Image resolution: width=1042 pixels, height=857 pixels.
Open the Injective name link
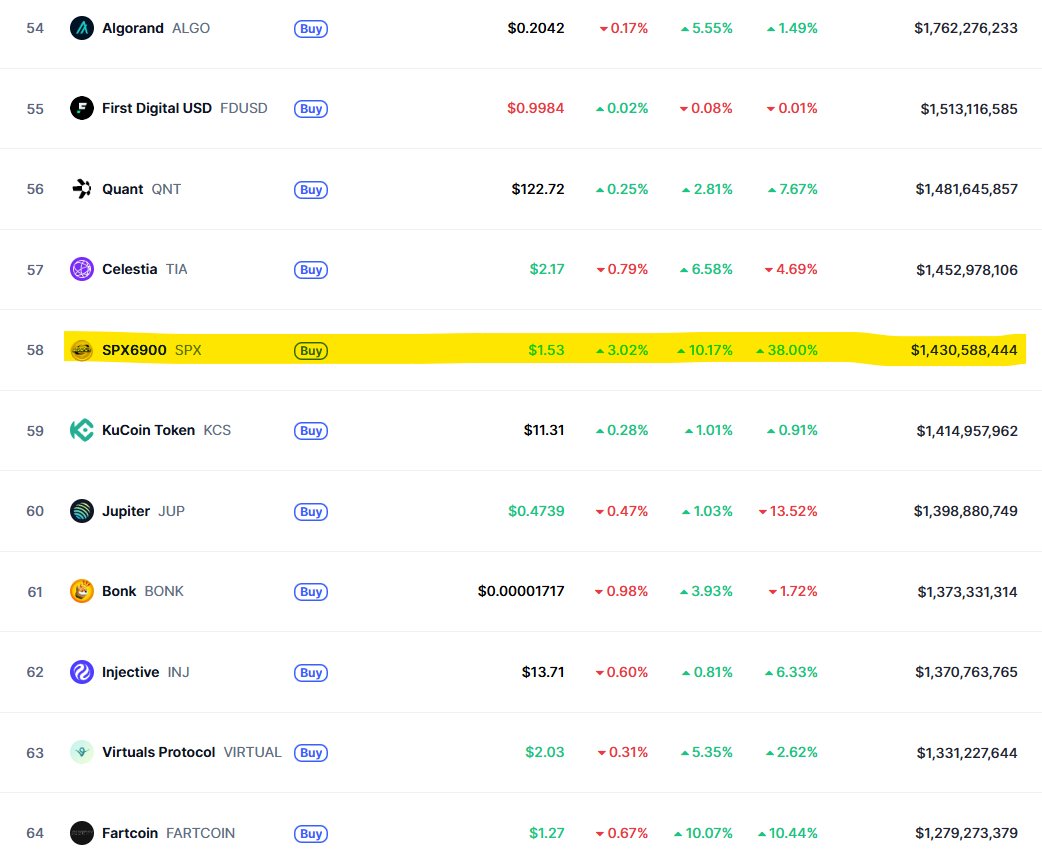[130, 672]
